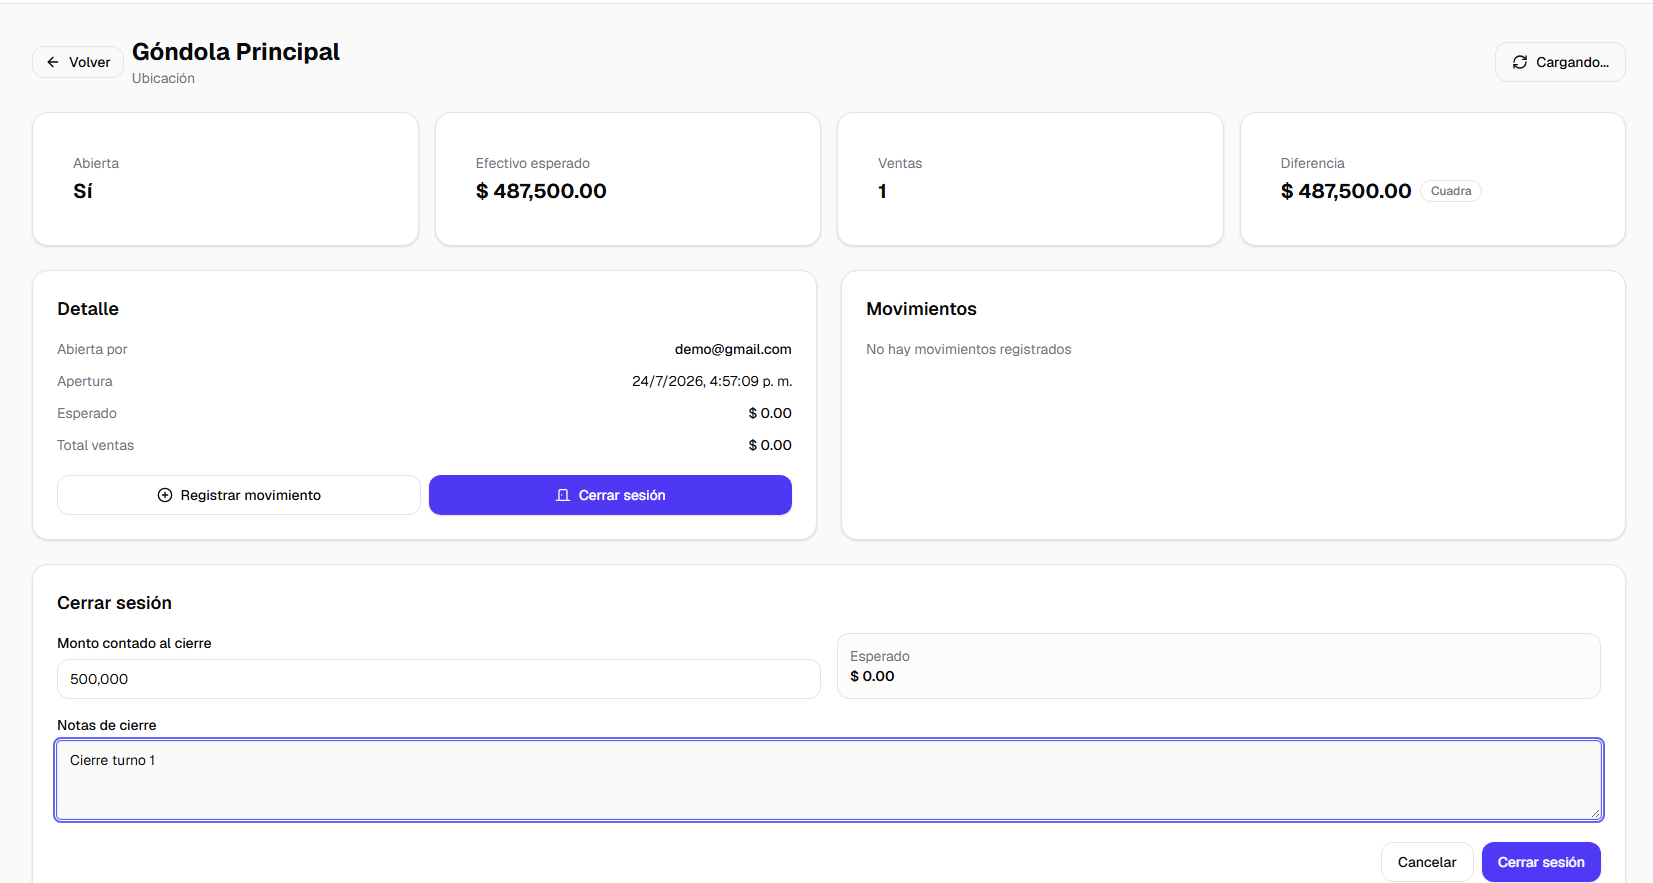Click the Monto contado al cierre label
Image resolution: width=1653 pixels, height=883 pixels.
134,643
